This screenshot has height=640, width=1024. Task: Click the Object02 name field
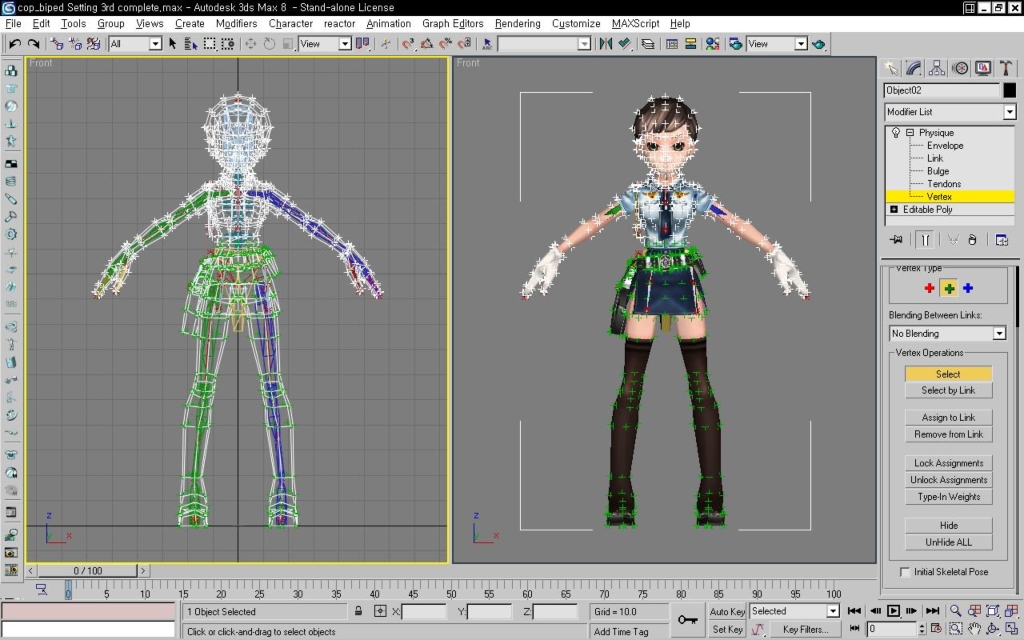[942, 90]
